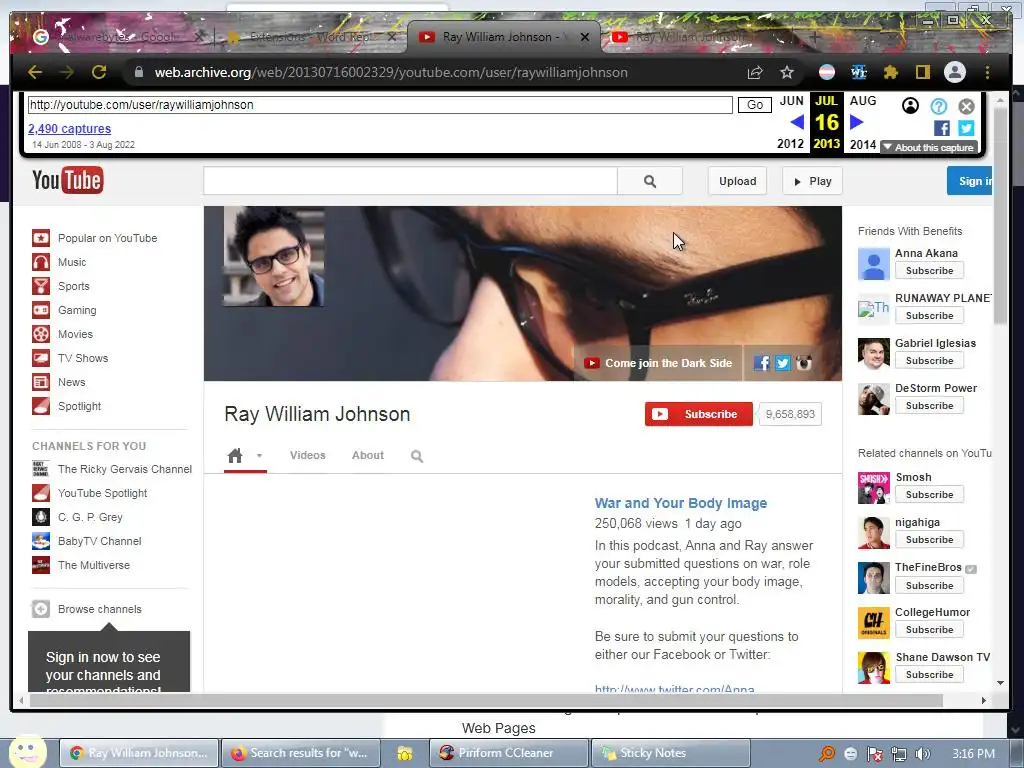Screen dimensions: 1024x768
Task: Share capture on Twitter from Wayback toolbar
Action: (x=967, y=128)
